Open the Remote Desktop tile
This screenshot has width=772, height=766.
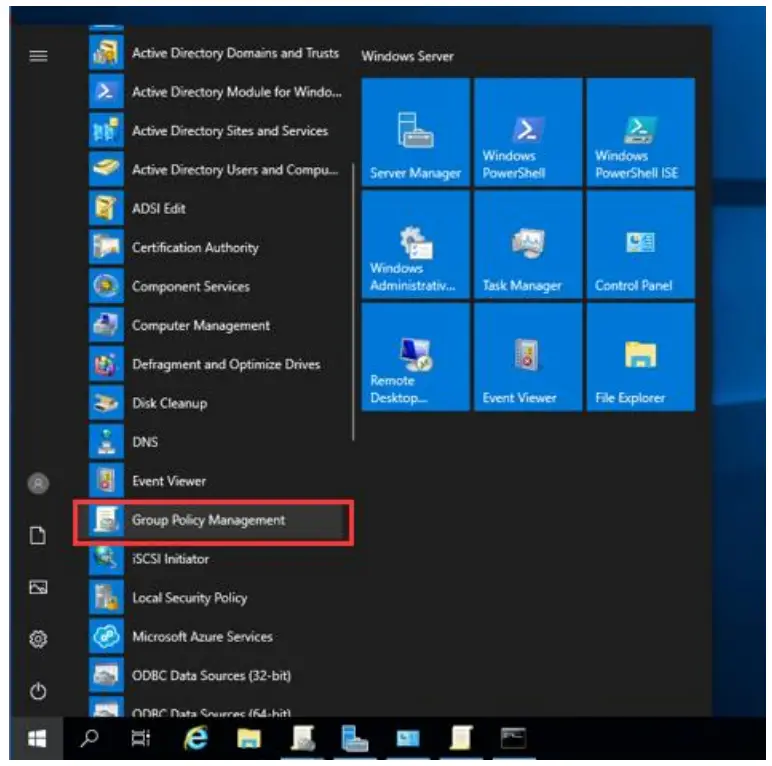416,357
